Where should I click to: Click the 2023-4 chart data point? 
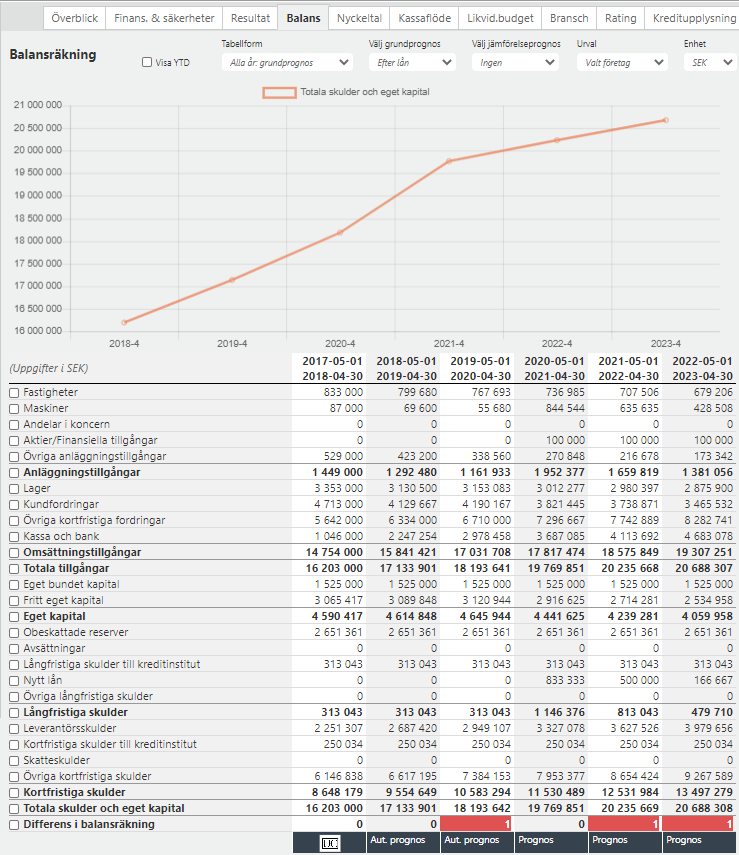(665, 120)
